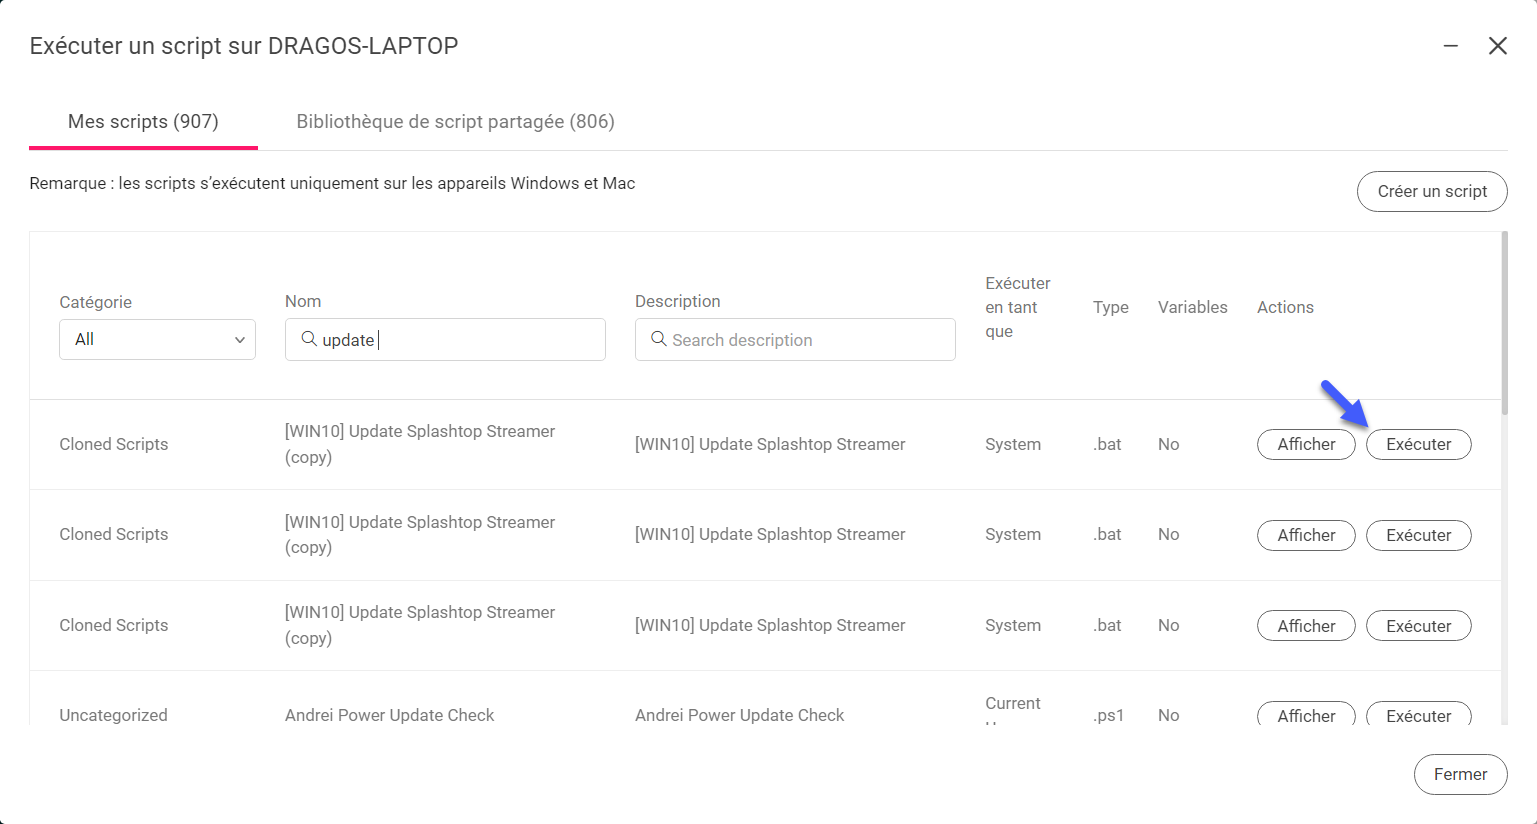Click the Créer un script button
The width and height of the screenshot is (1537, 824).
coord(1432,191)
